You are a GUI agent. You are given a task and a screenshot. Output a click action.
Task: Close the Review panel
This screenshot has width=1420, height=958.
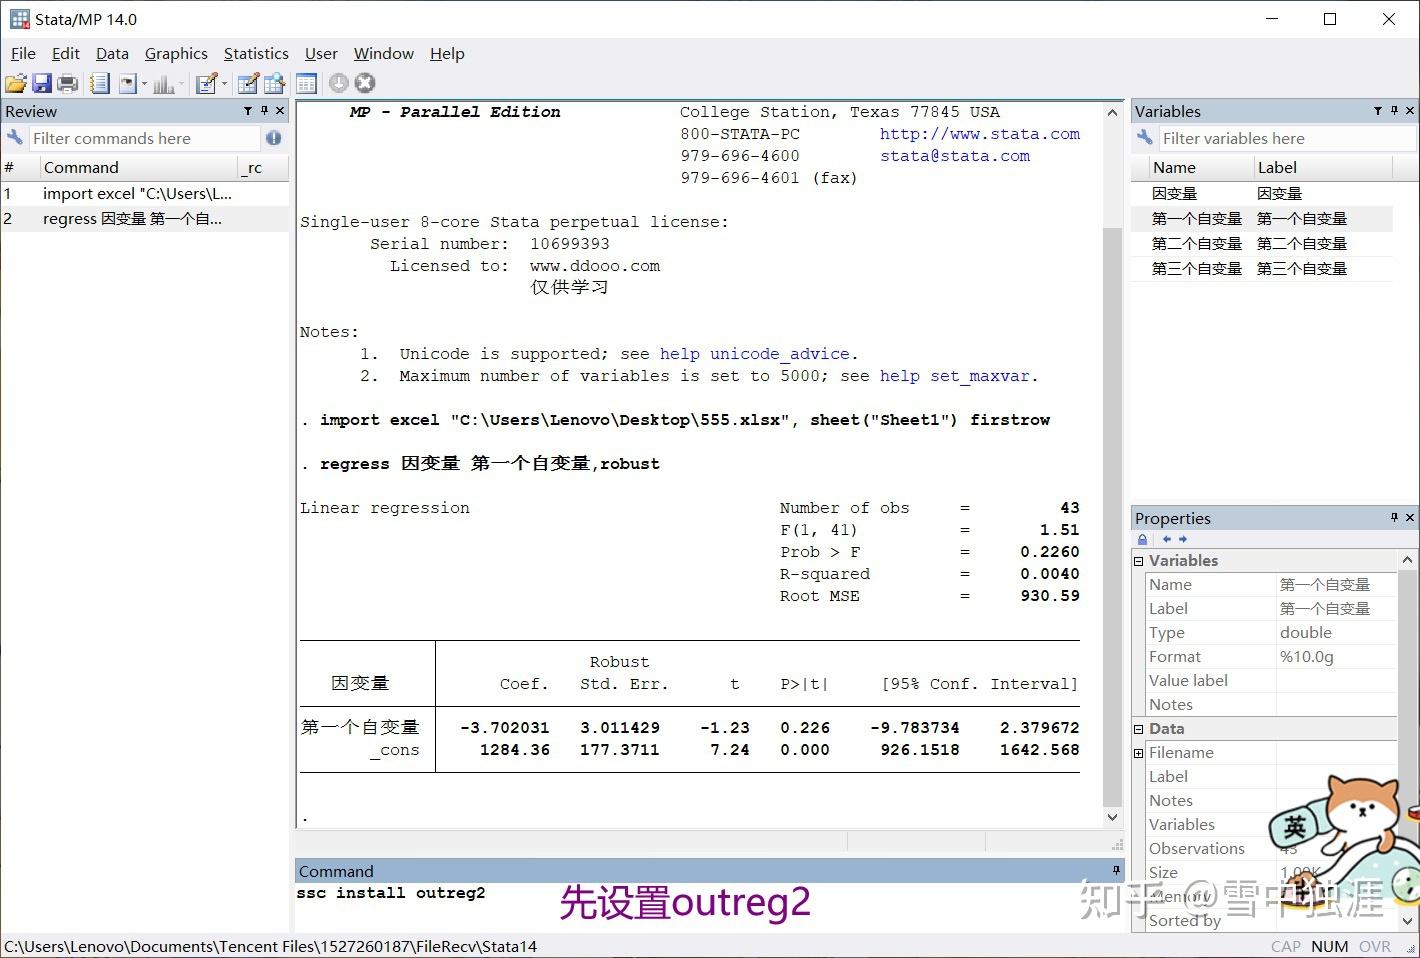tap(280, 111)
